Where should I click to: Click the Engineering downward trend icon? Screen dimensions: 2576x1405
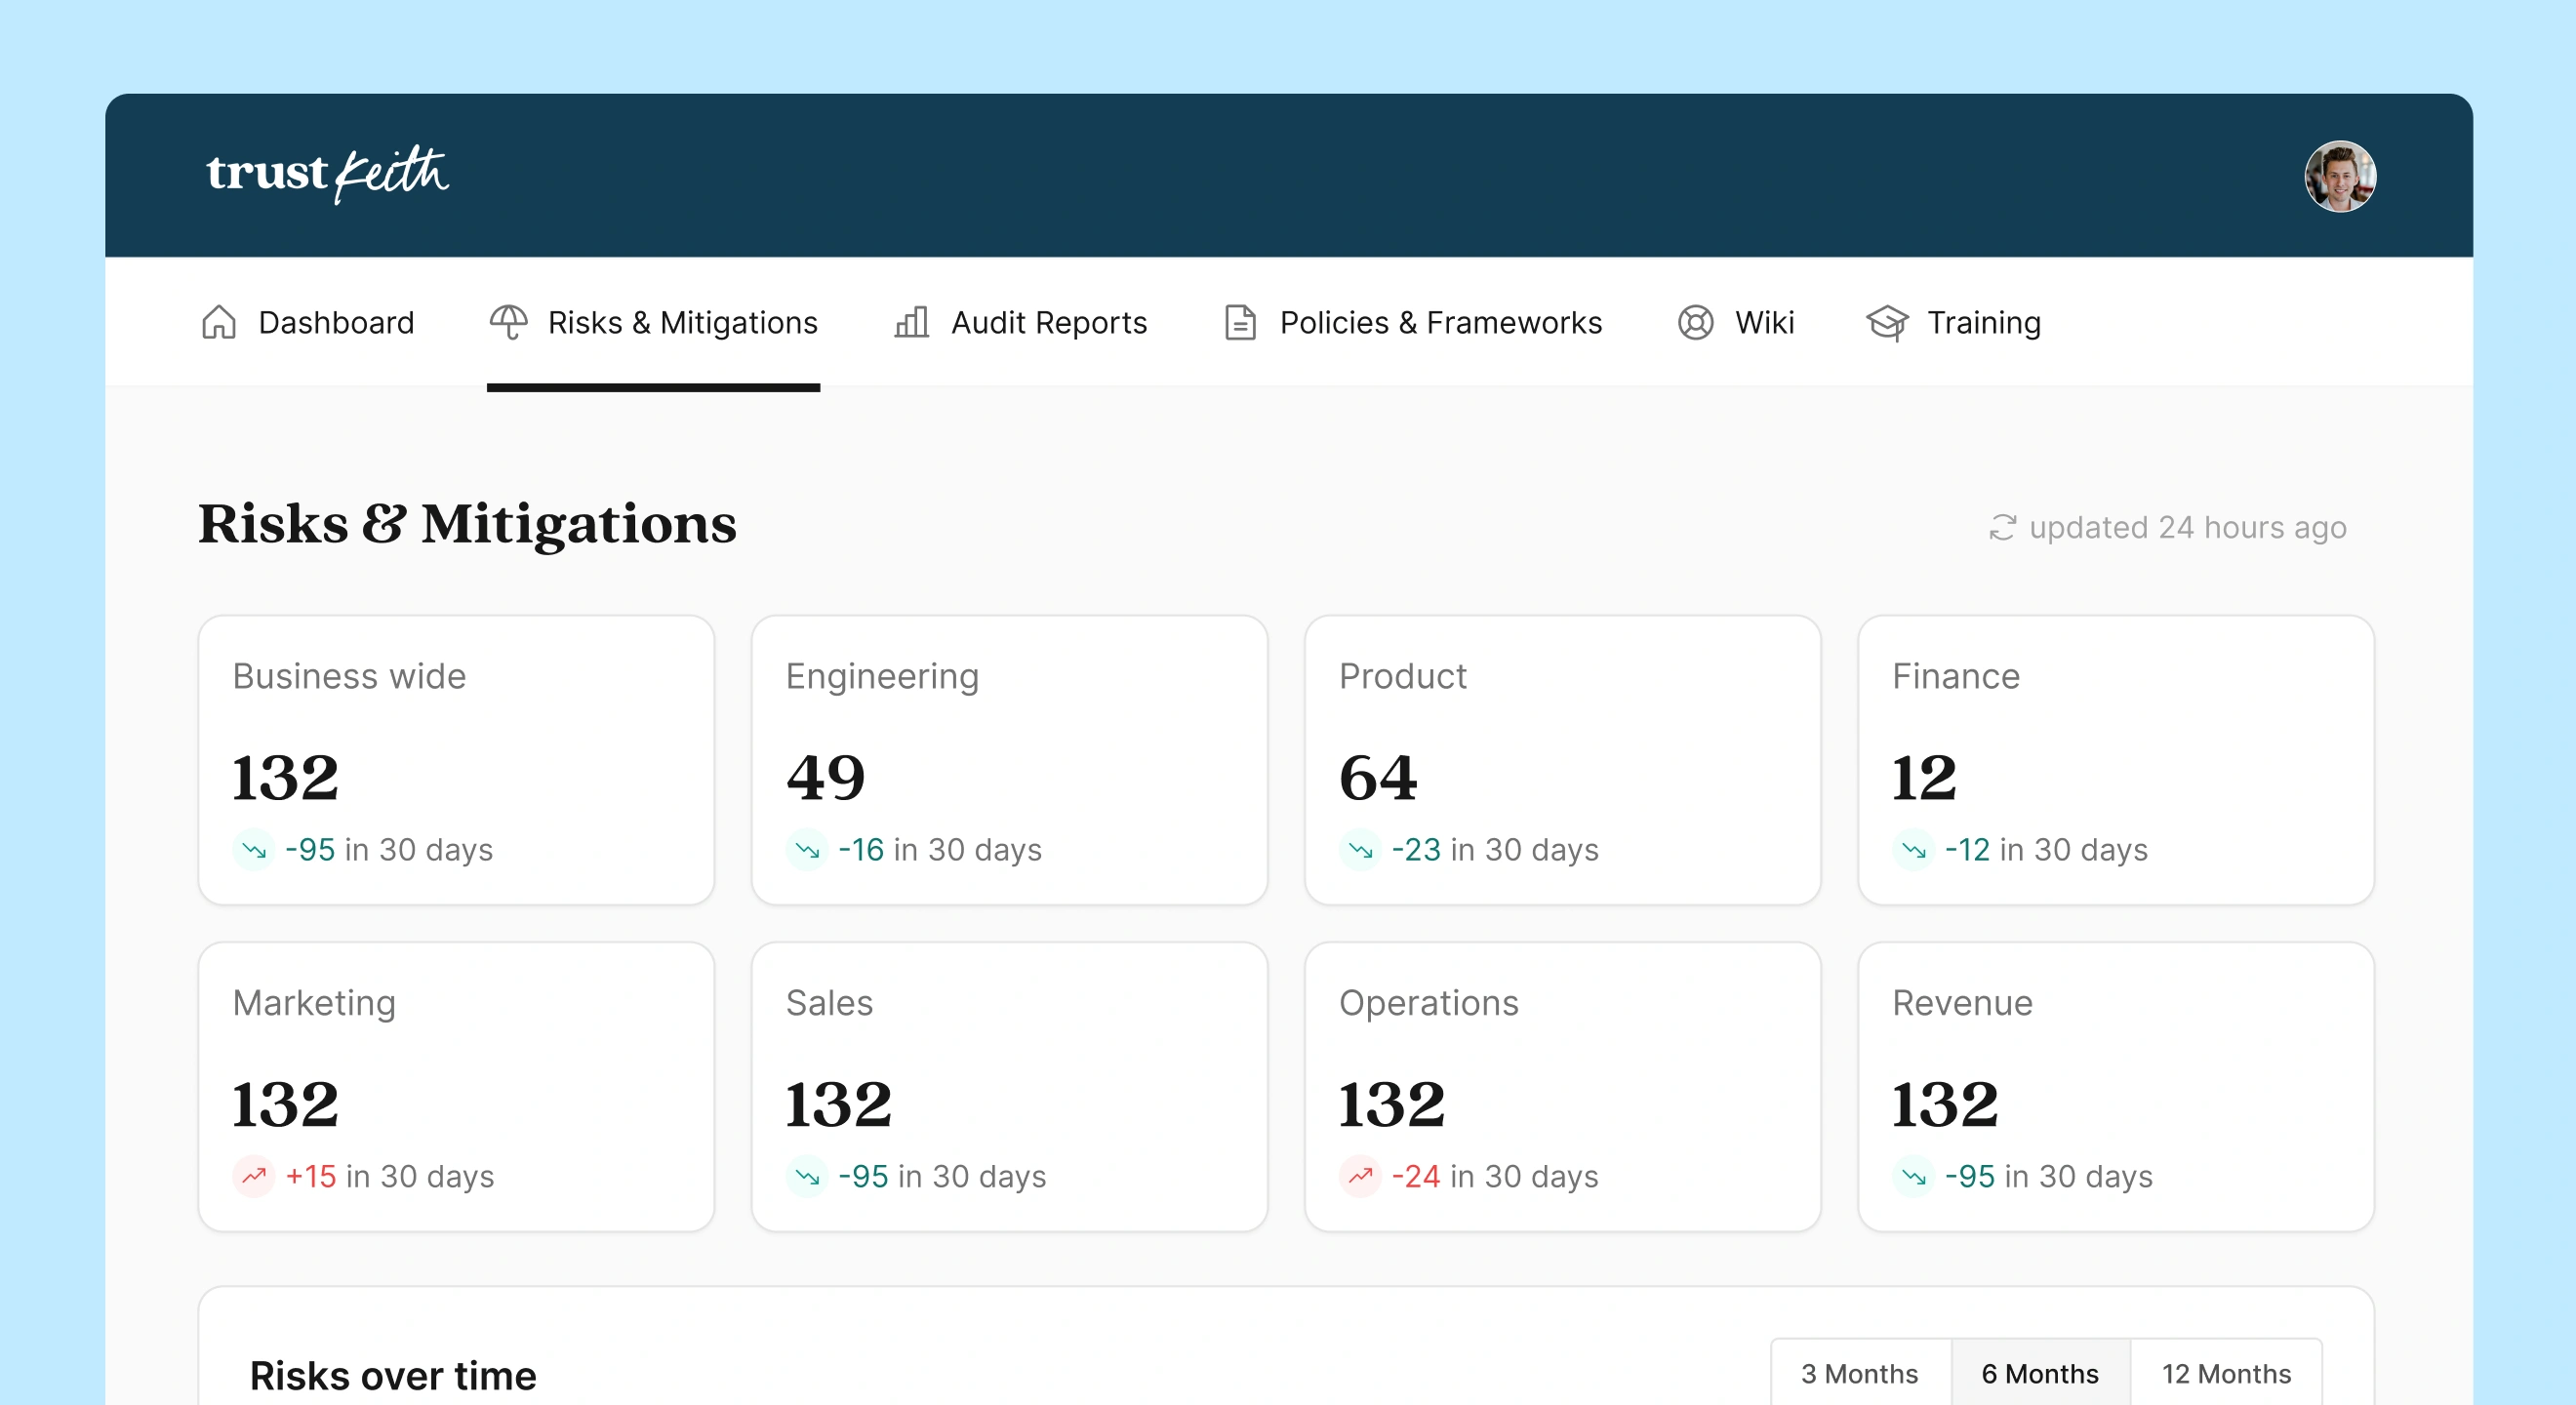(807, 849)
